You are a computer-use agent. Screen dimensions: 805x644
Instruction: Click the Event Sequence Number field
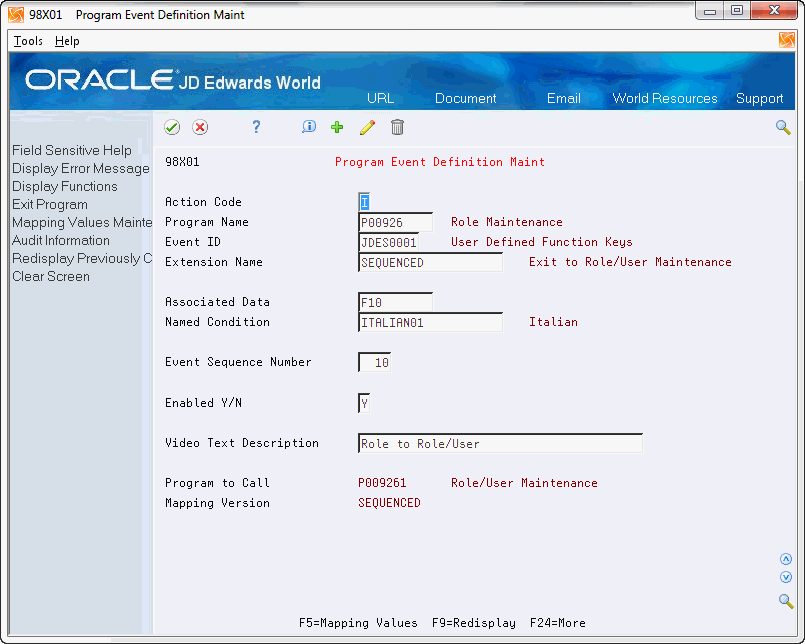click(x=374, y=363)
